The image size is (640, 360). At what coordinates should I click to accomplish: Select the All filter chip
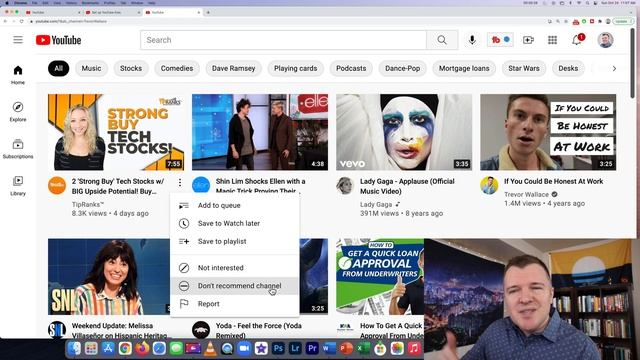[x=58, y=68]
